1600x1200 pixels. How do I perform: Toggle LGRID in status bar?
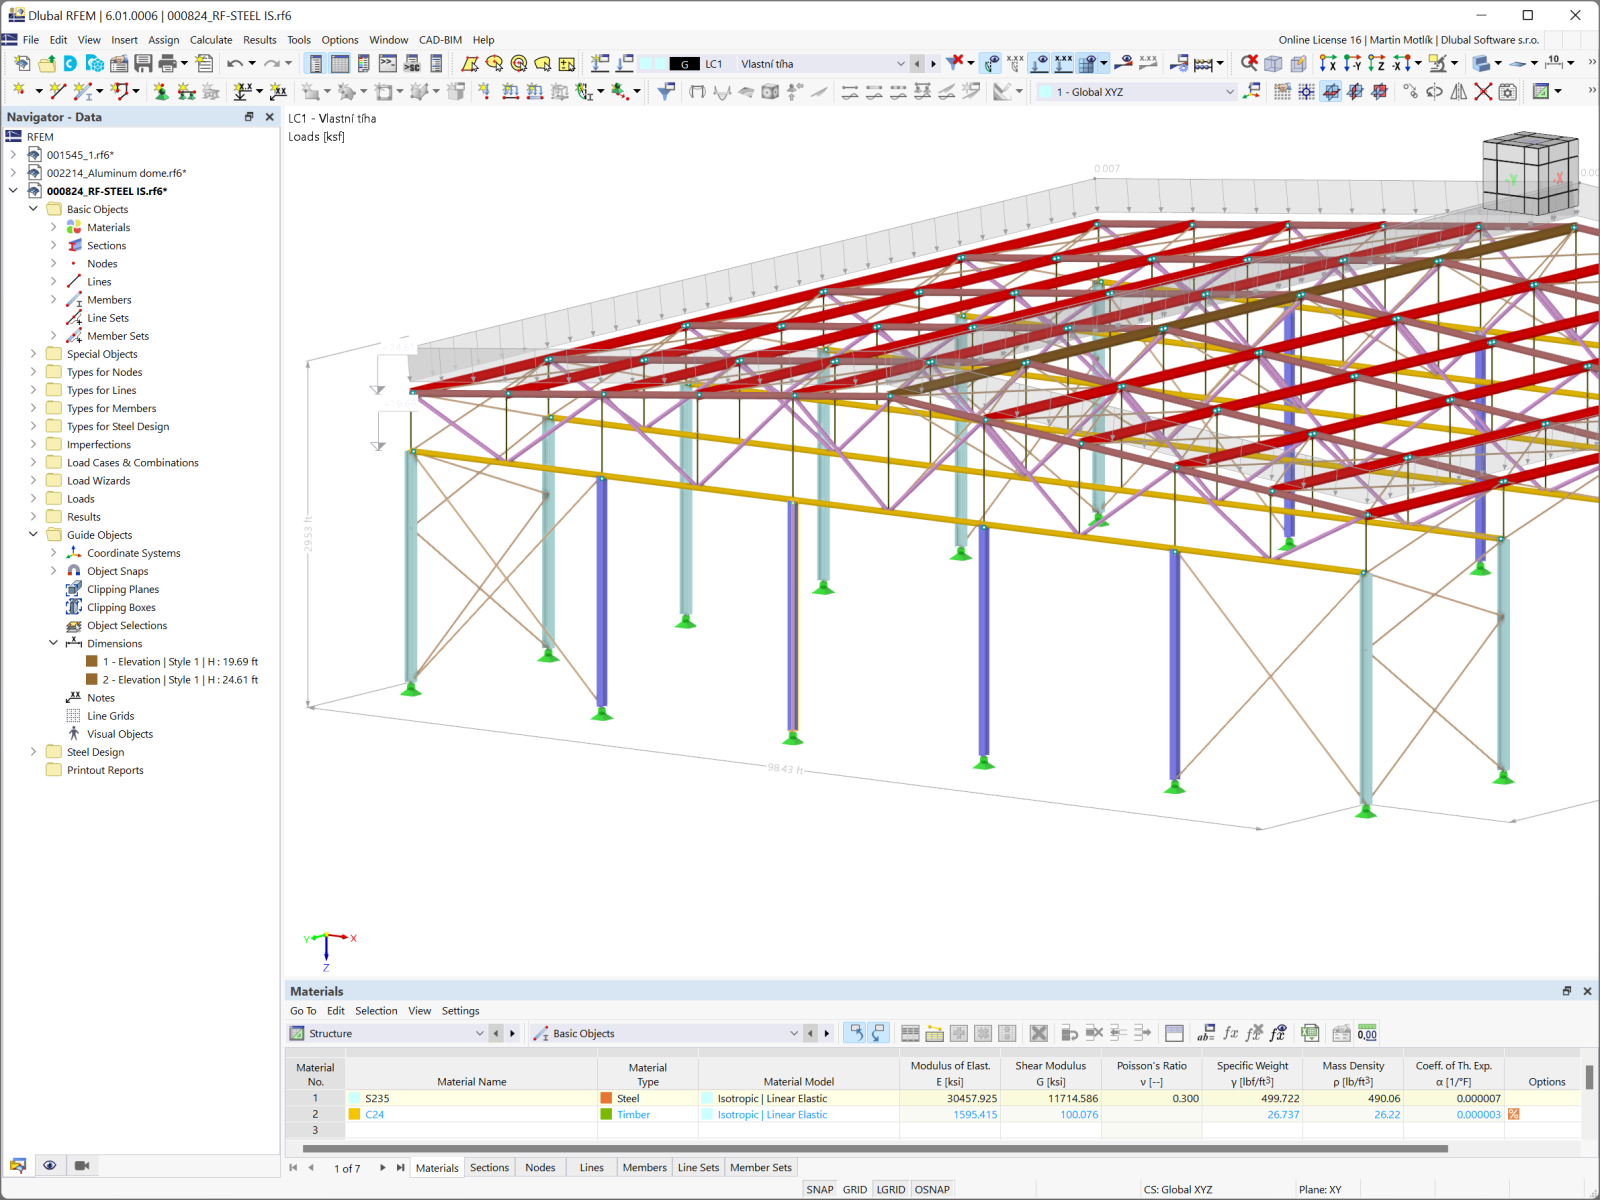point(891,1189)
